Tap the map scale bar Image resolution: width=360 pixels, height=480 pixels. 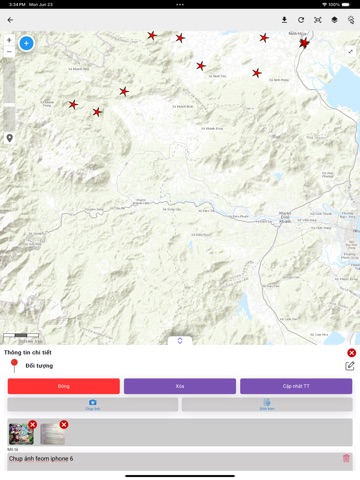pyautogui.click(x=21, y=335)
